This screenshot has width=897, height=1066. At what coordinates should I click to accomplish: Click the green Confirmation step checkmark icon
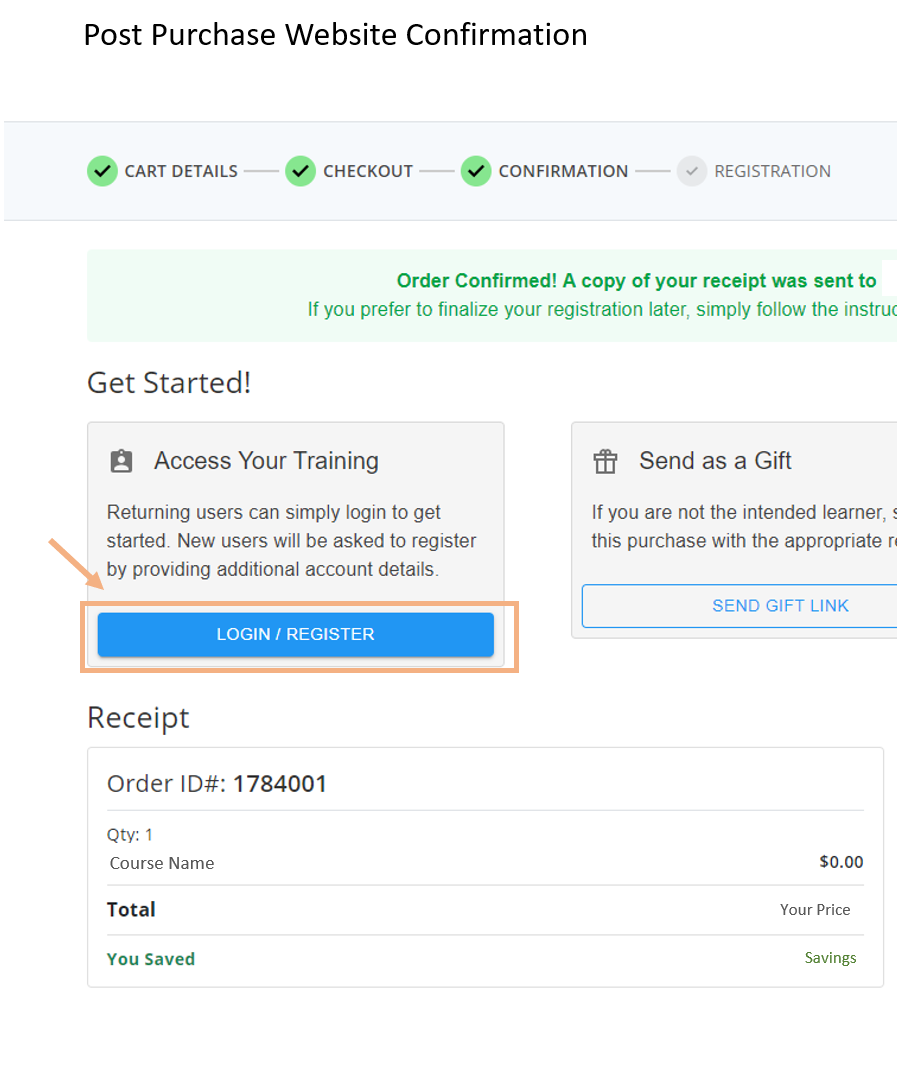pyautogui.click(x=476, y=171)
